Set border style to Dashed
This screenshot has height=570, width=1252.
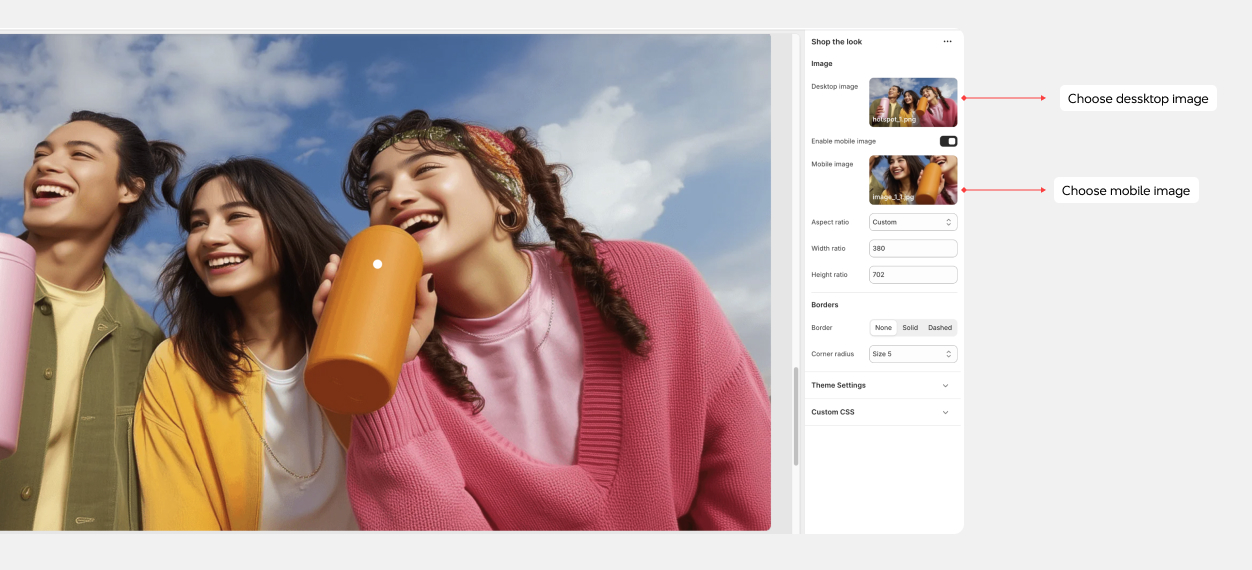point(940,328)
